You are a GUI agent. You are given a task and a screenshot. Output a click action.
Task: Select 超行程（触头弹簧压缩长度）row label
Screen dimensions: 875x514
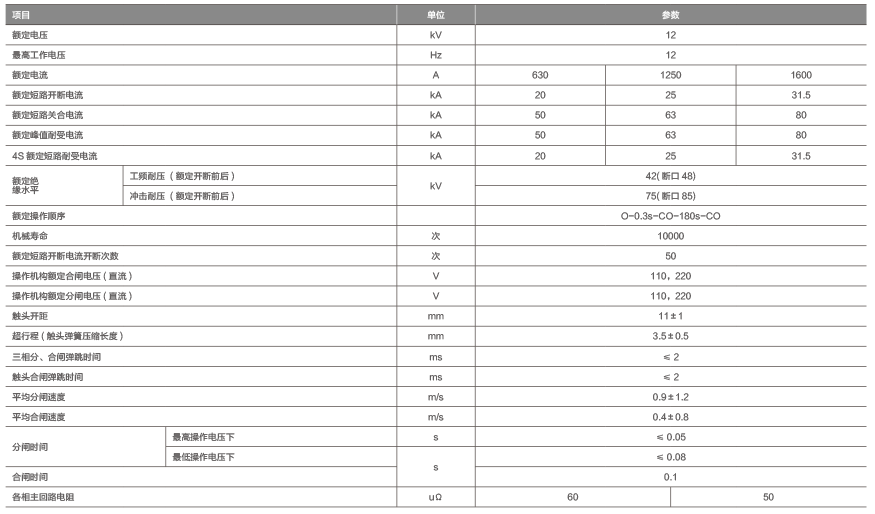point(68,337)
